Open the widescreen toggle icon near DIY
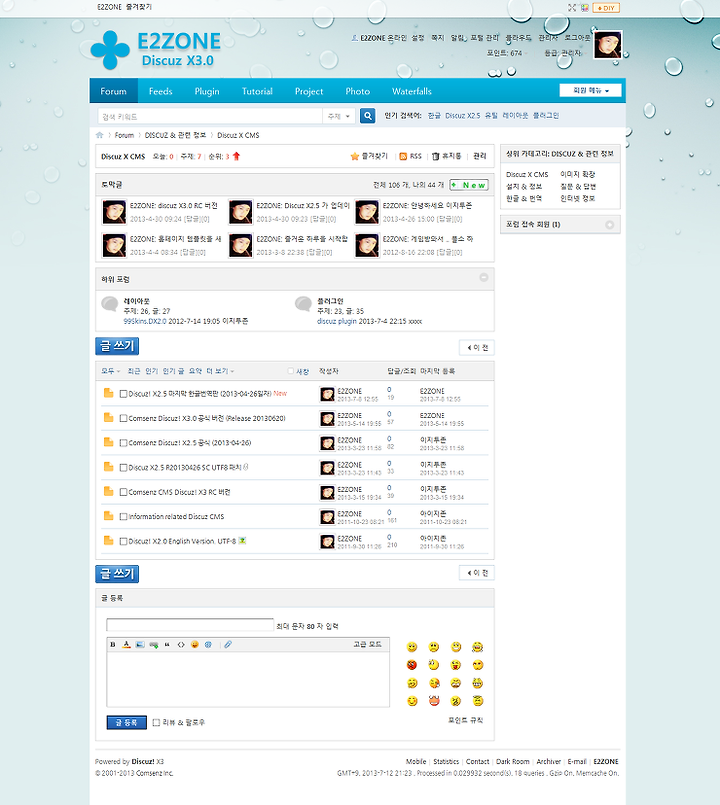This screenshot has width=720, height=805. (x=572, y=8)
